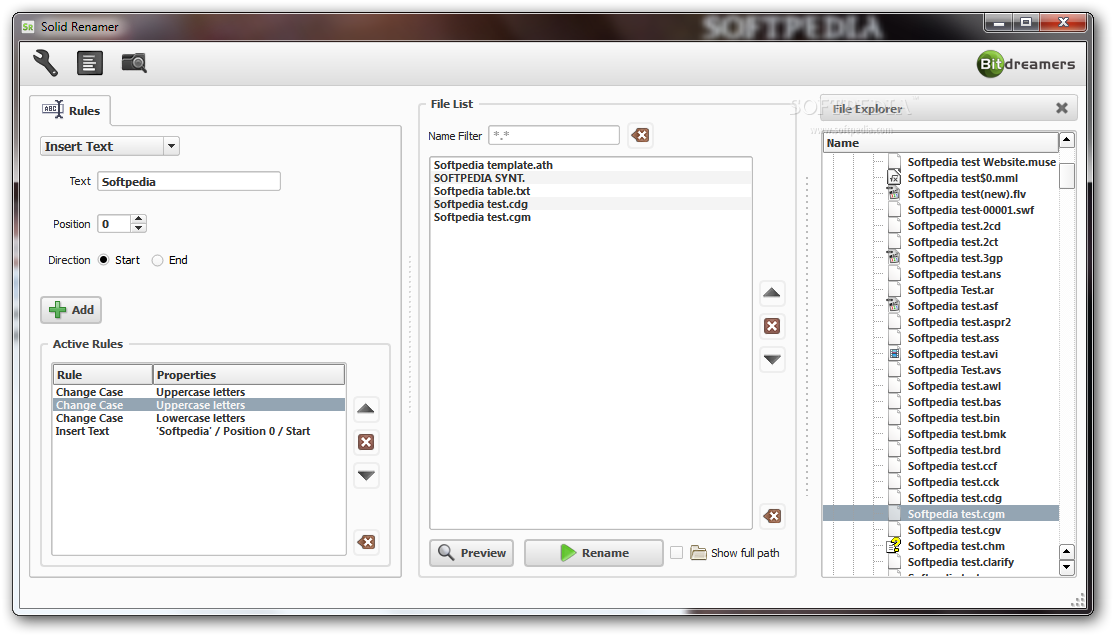Enable Show full path checkbox
Image resolution: width=1114 pixels, height=636 pixels.
[676, 553]
